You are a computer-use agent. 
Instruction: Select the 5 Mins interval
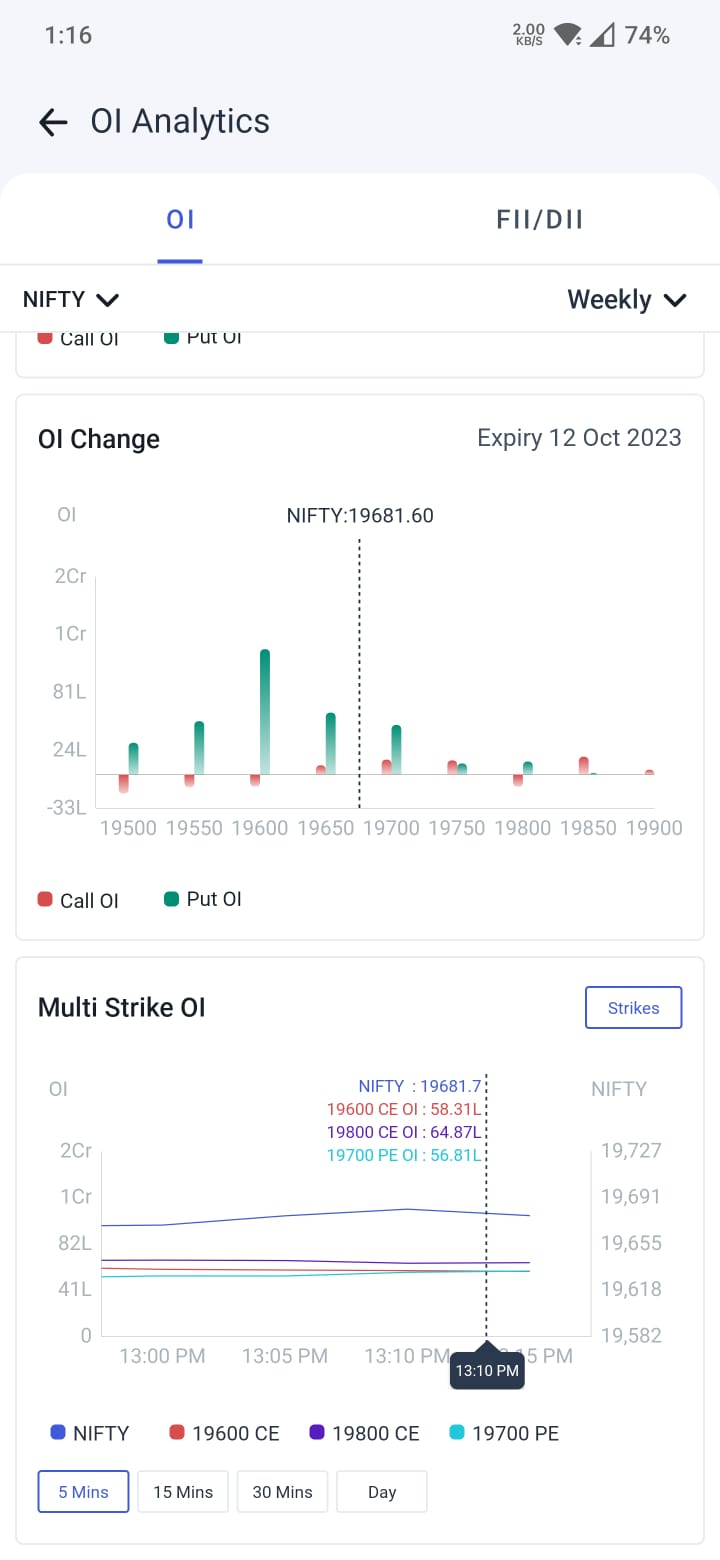coord(83,1492)
